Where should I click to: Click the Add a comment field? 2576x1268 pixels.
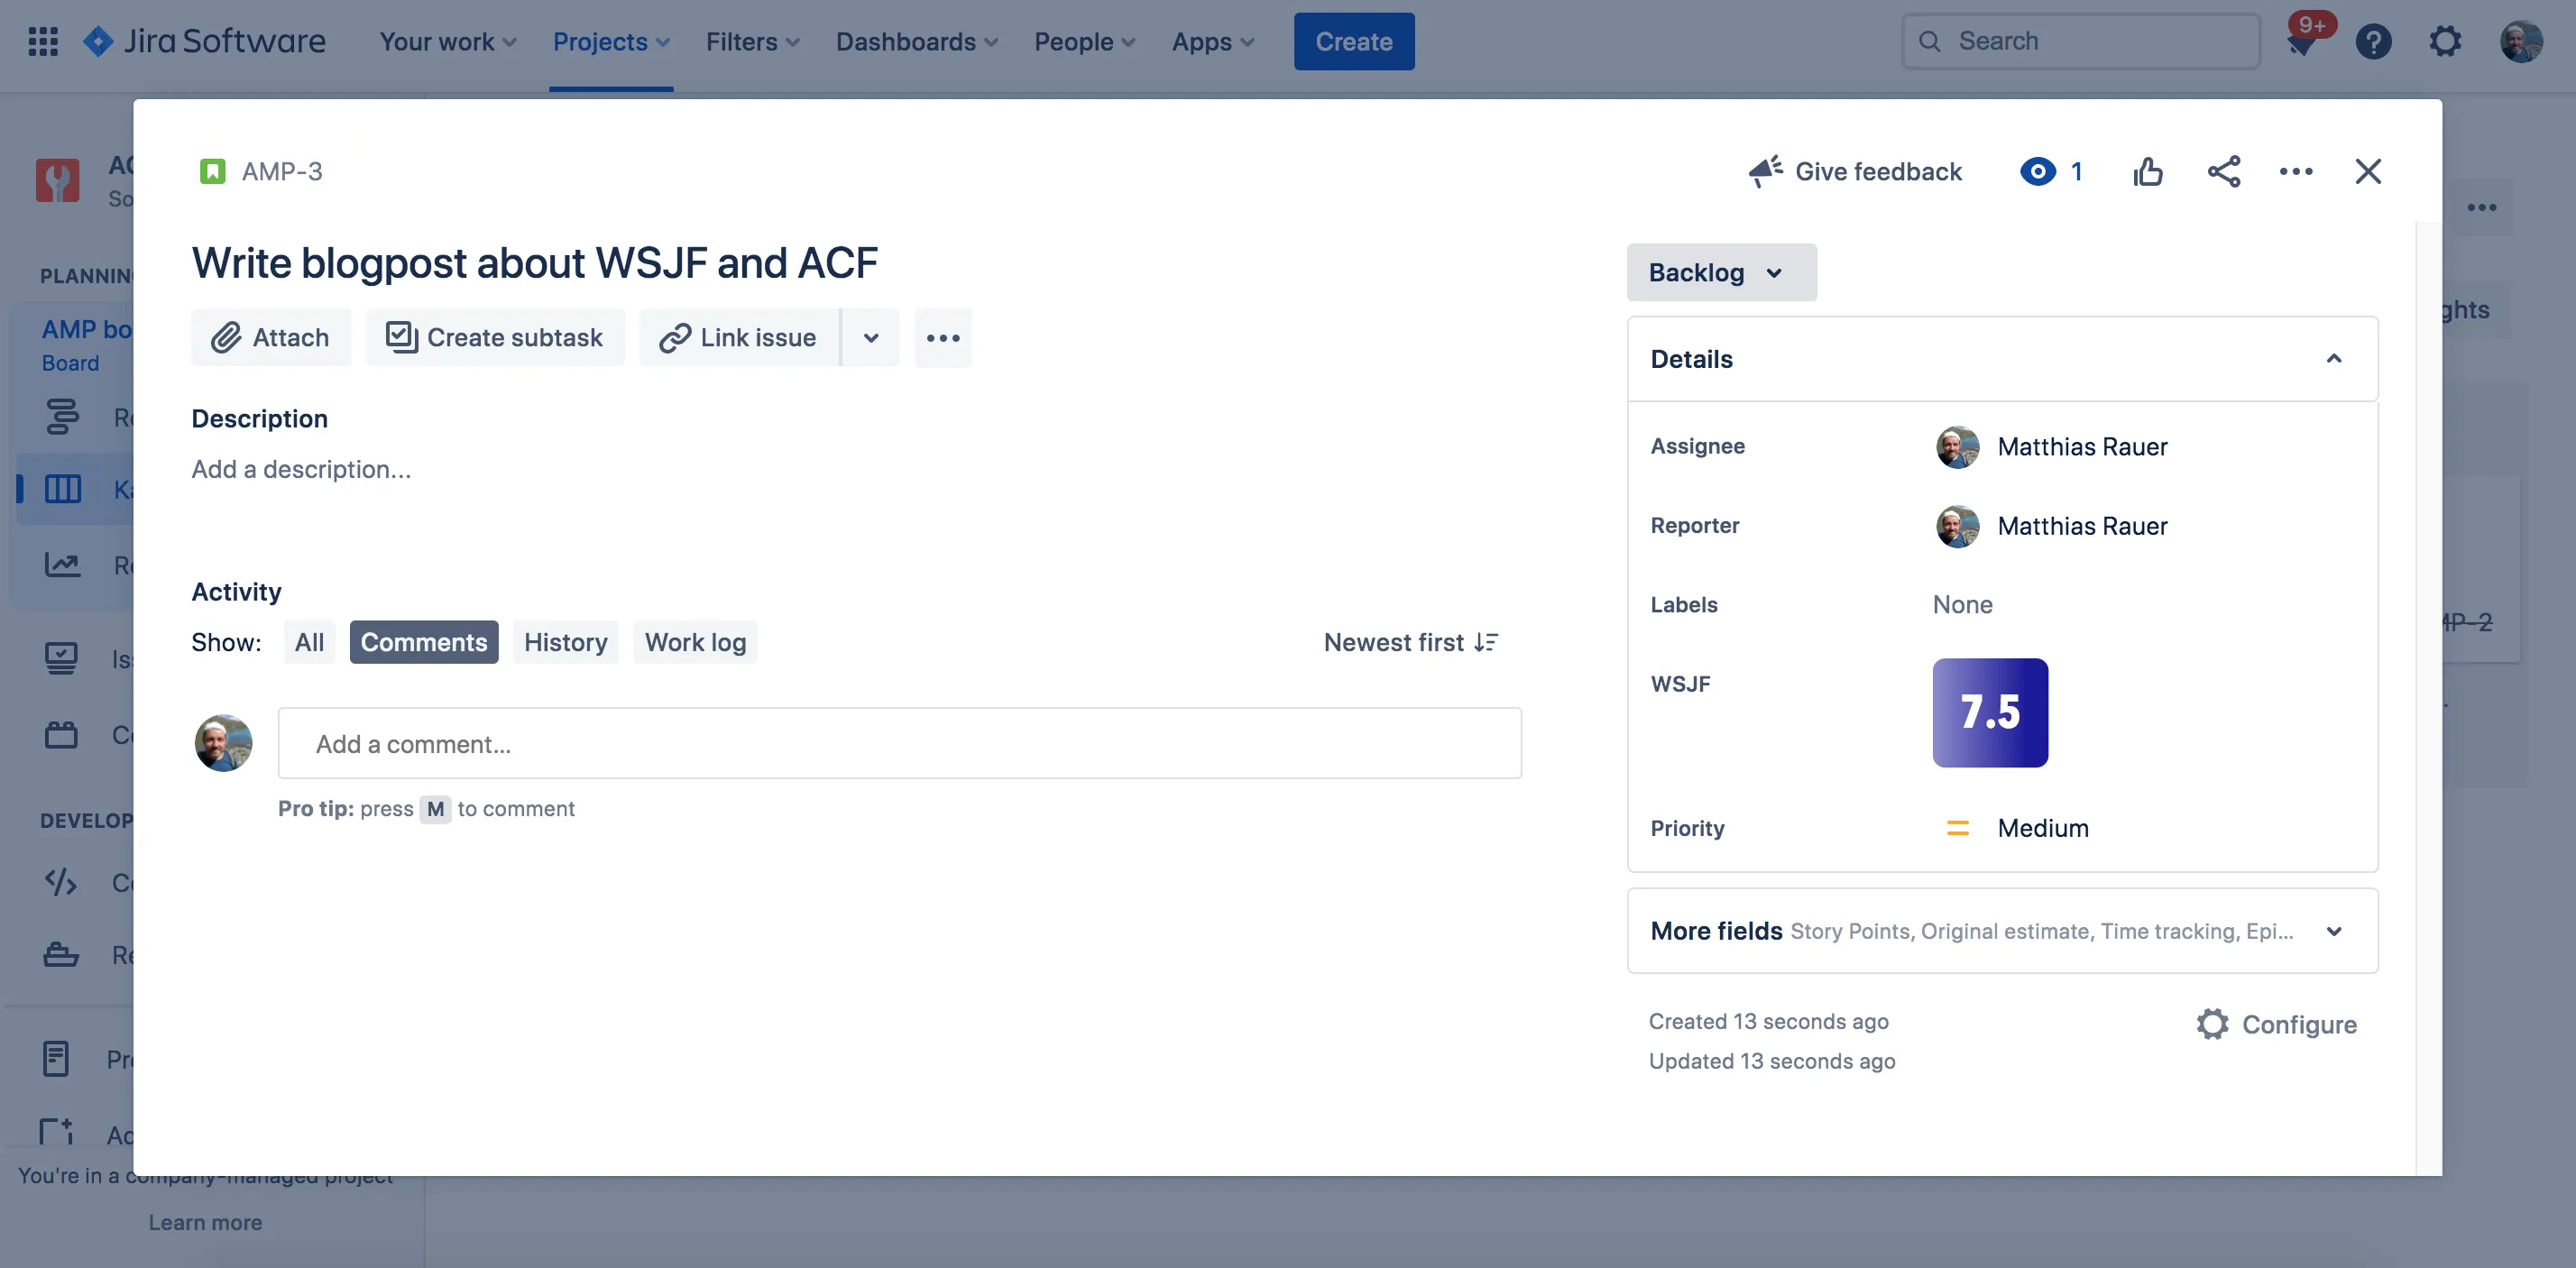898,743
